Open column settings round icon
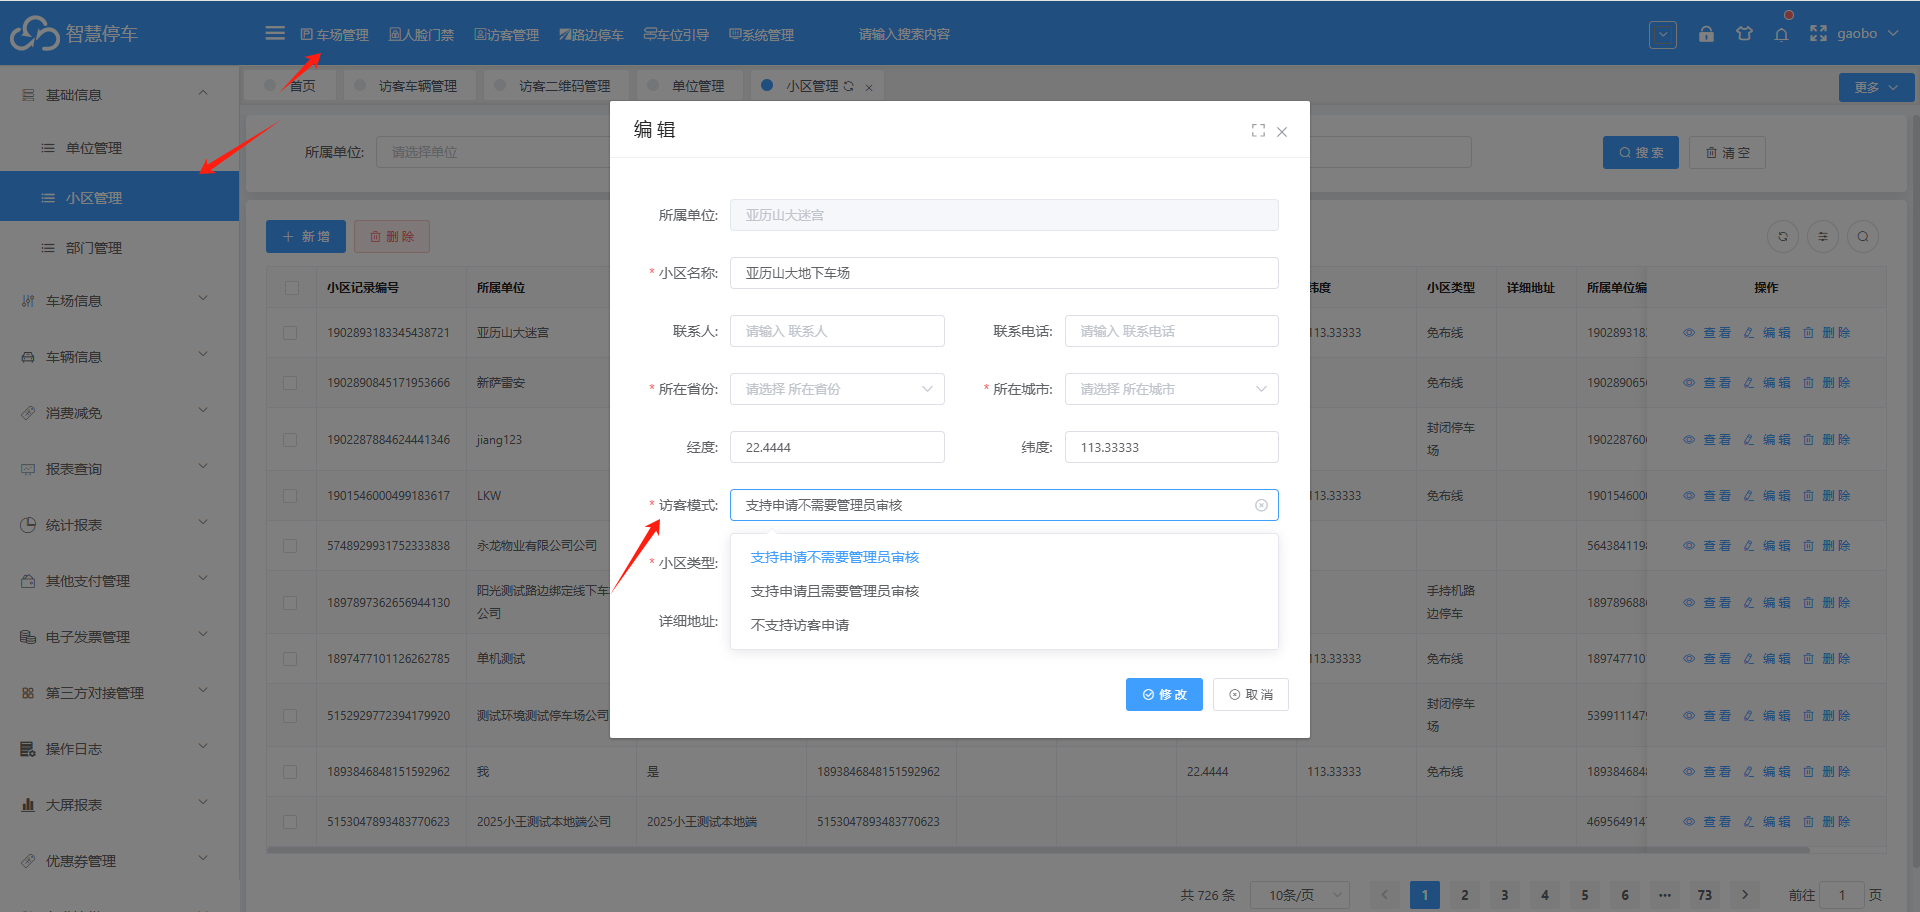This screenshot has height=912, width=1920. (1823, 237)
